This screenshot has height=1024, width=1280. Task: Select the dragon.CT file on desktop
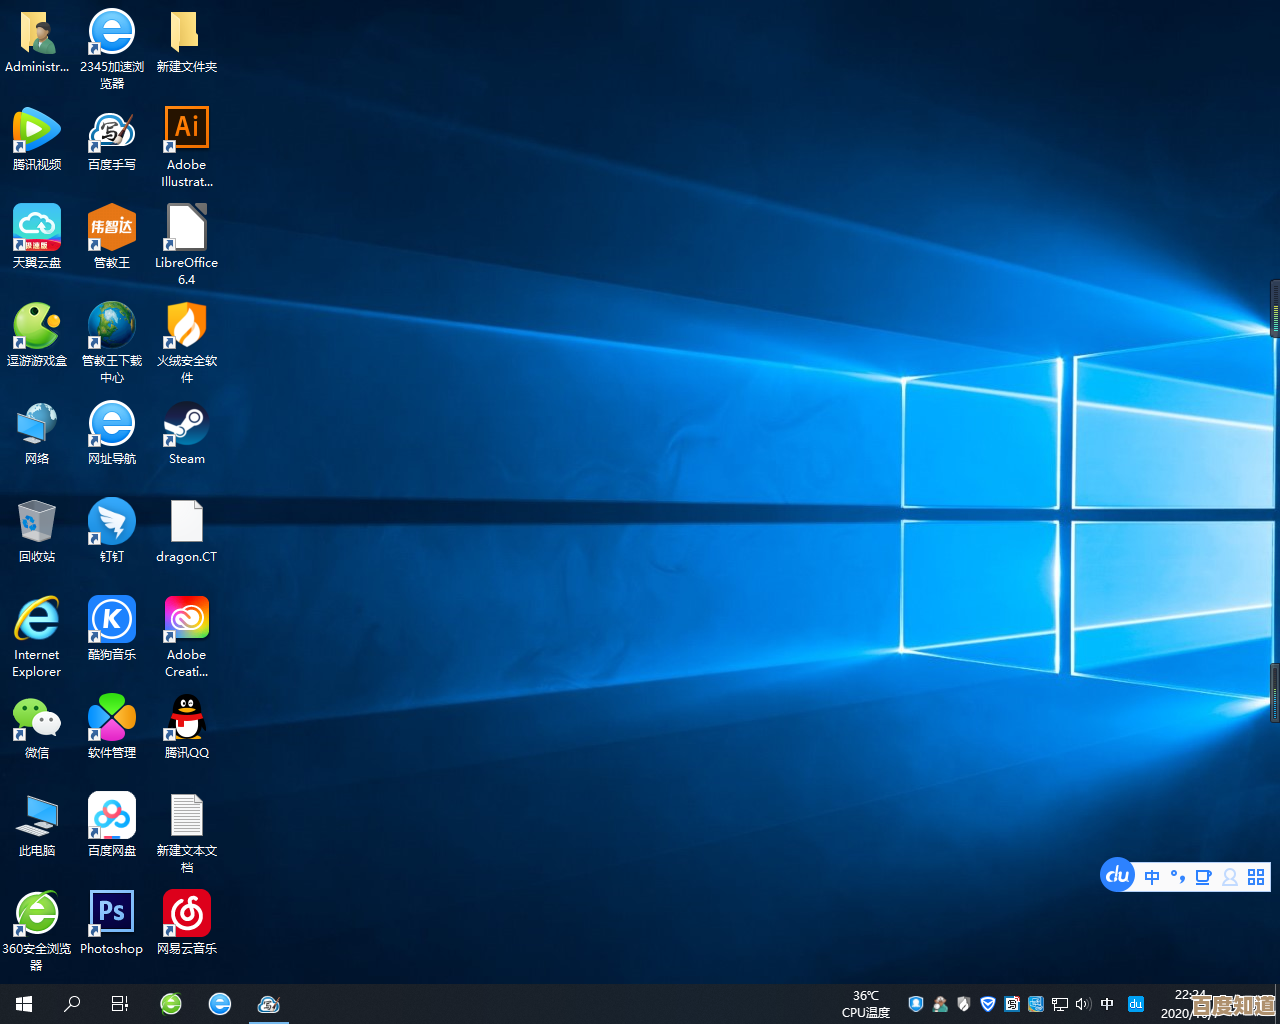click(186, 522)
